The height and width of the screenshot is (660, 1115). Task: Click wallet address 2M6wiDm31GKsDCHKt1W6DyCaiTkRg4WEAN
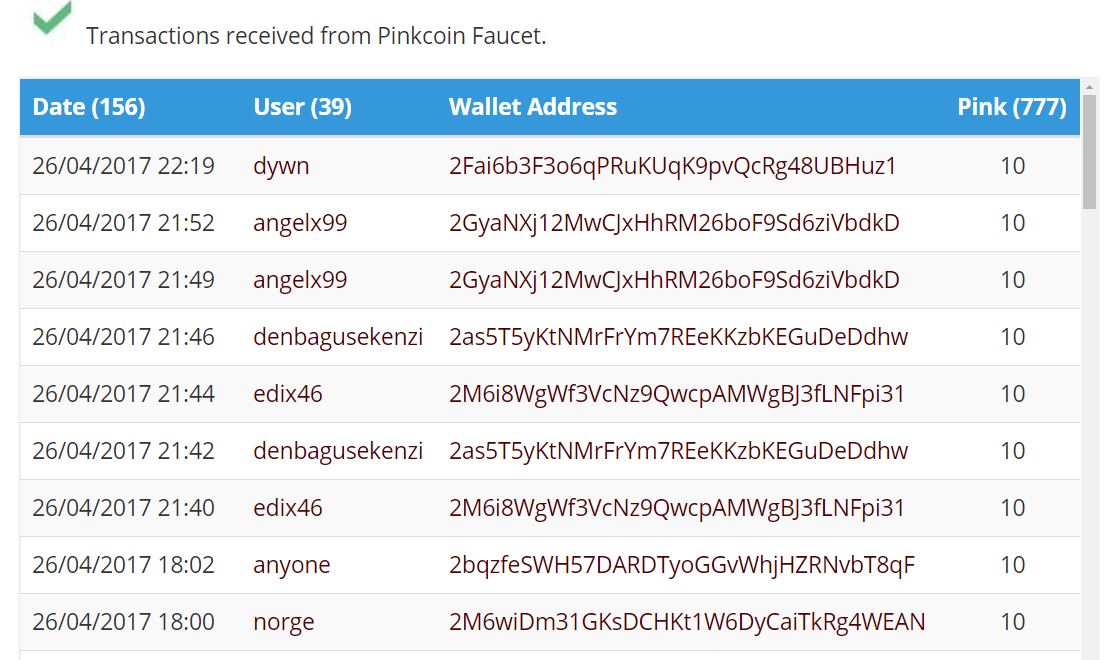(687, 622)
